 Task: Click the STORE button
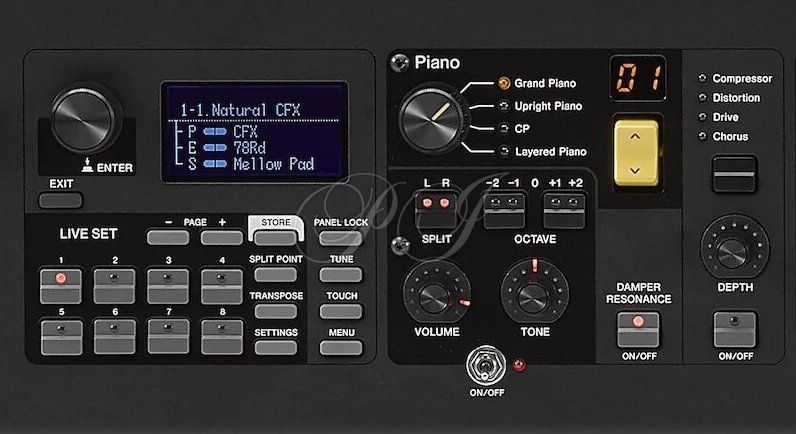point(276,238)
